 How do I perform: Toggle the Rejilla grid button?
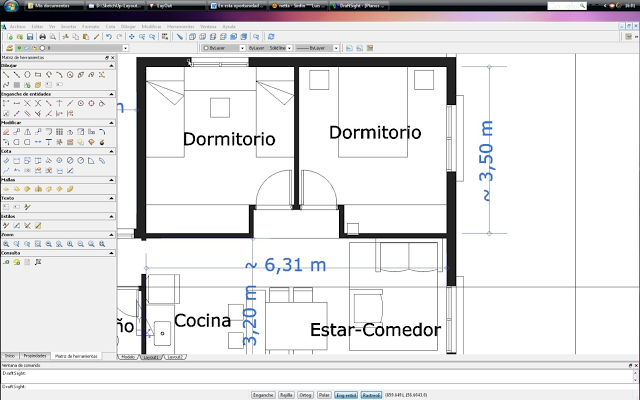(284, 394)
